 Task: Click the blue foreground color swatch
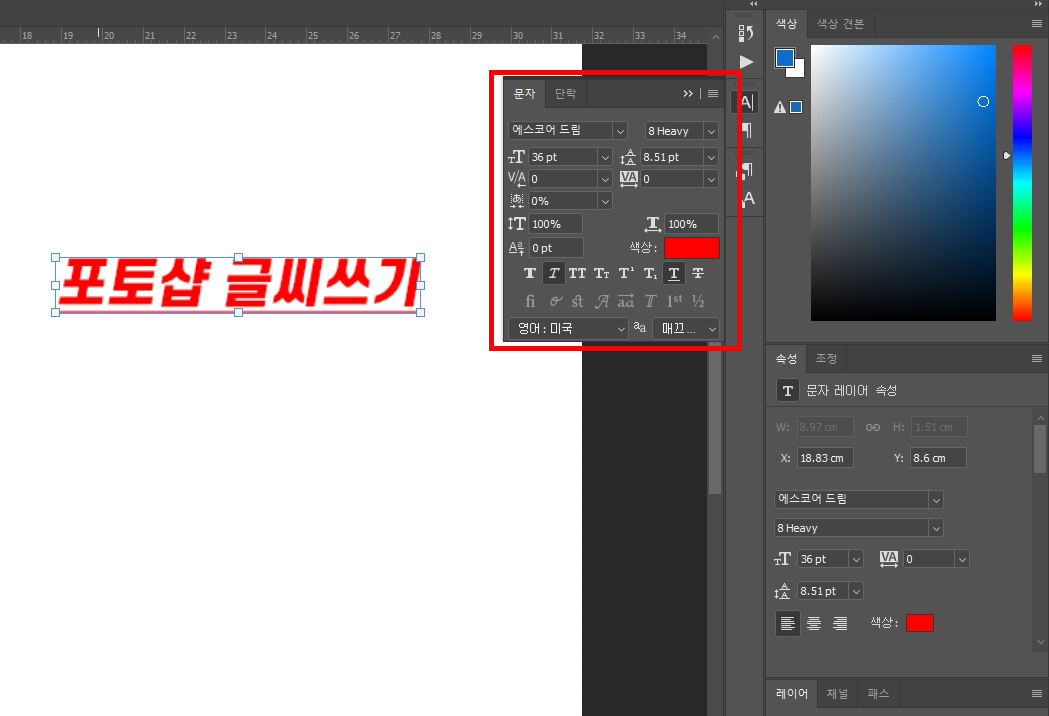[x=784, y=58]
